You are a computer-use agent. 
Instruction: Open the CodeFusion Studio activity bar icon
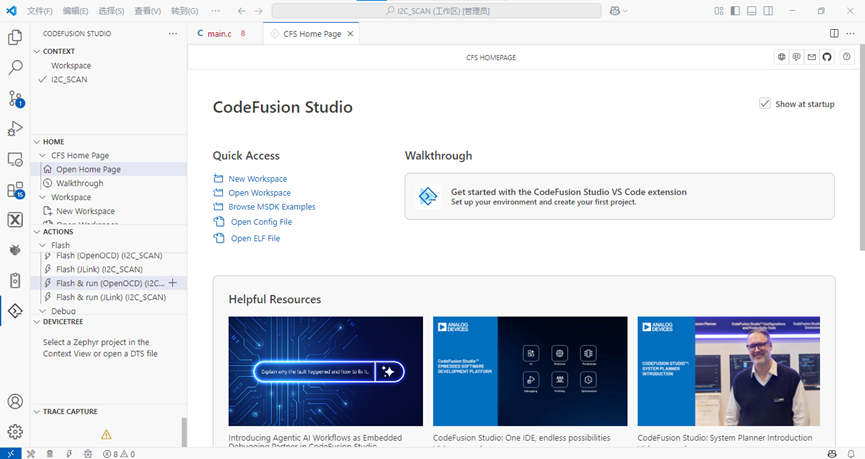click(x=15, y=311)
